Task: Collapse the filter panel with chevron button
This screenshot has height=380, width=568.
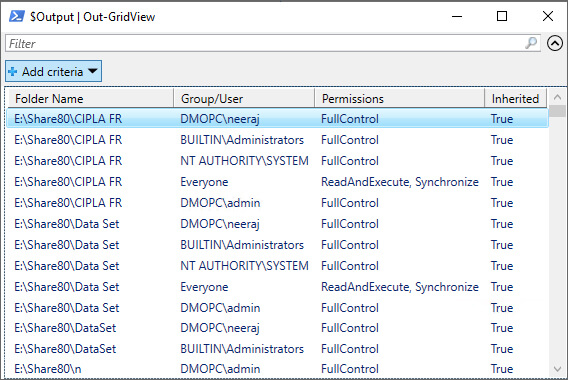Action: pyautogui.click(x=555, y=43)
